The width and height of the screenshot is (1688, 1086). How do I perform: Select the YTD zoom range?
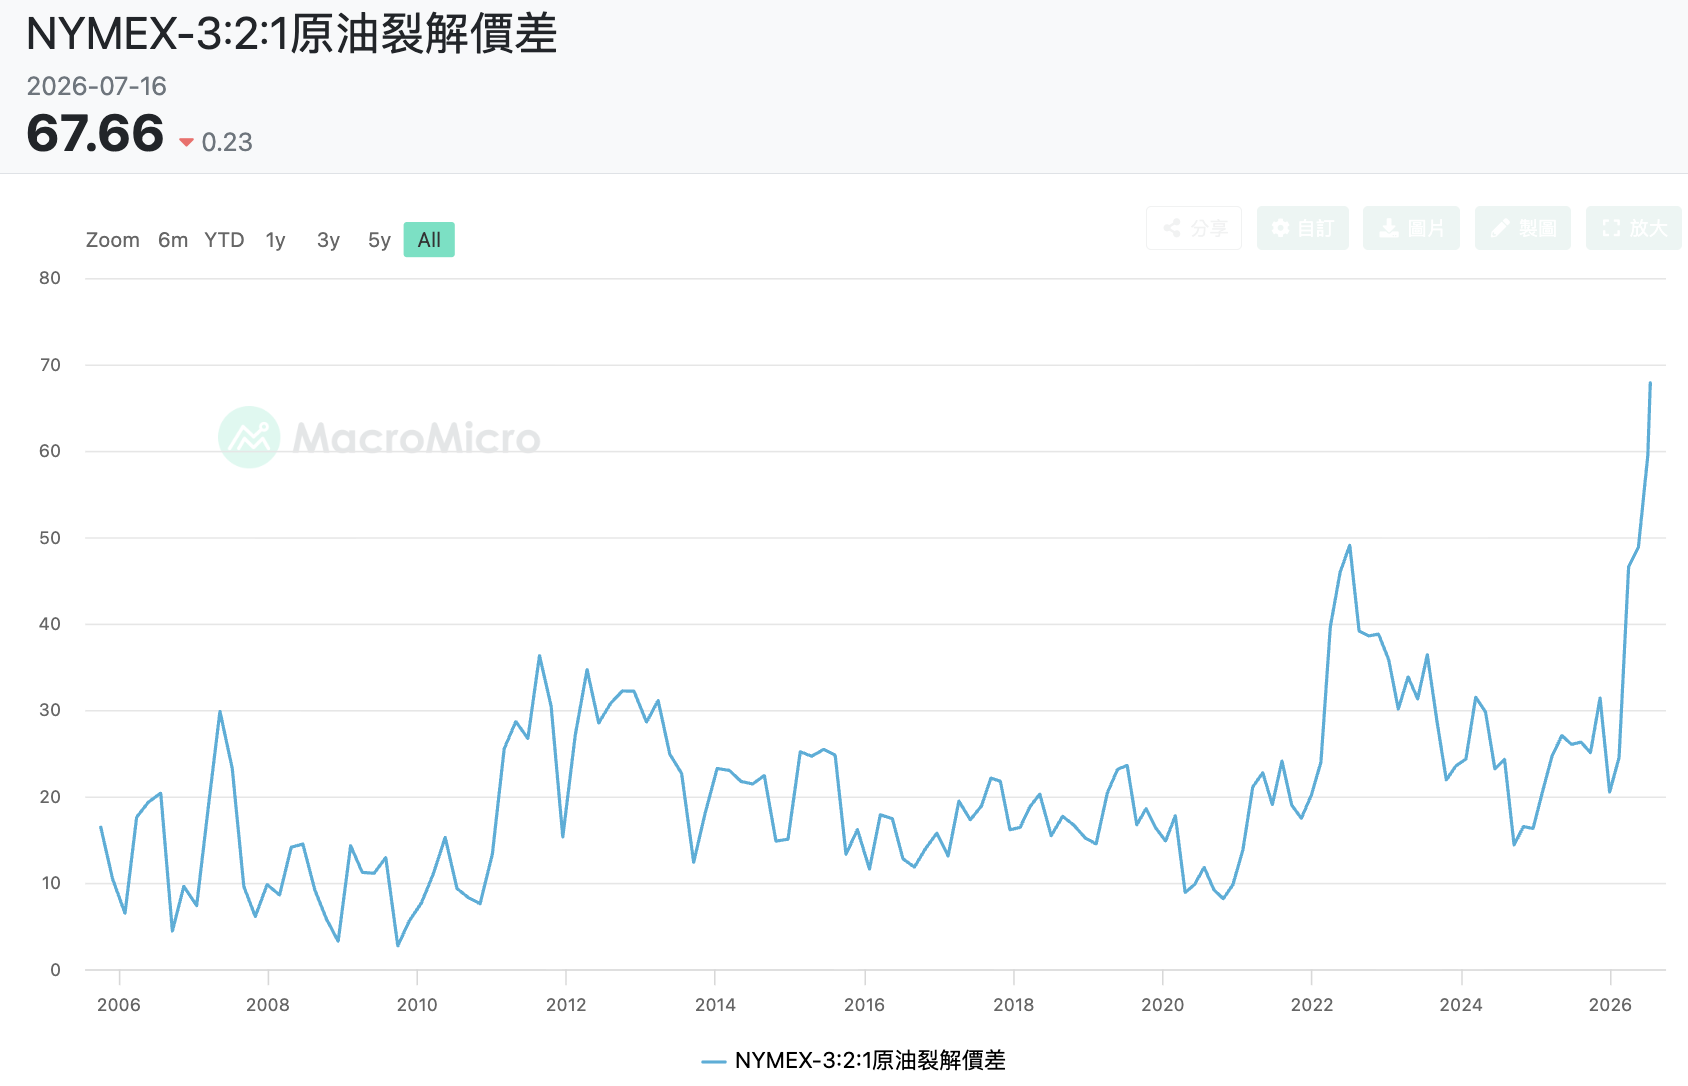tap(224, 240)
